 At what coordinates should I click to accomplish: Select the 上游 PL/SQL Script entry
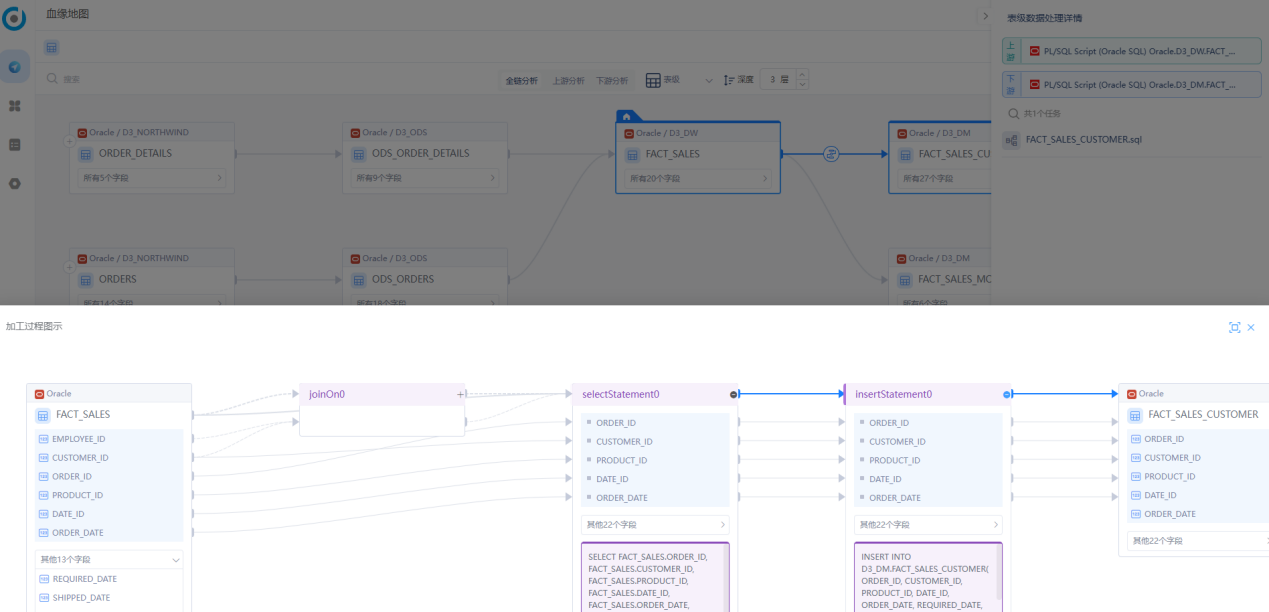click(1132, 51)
